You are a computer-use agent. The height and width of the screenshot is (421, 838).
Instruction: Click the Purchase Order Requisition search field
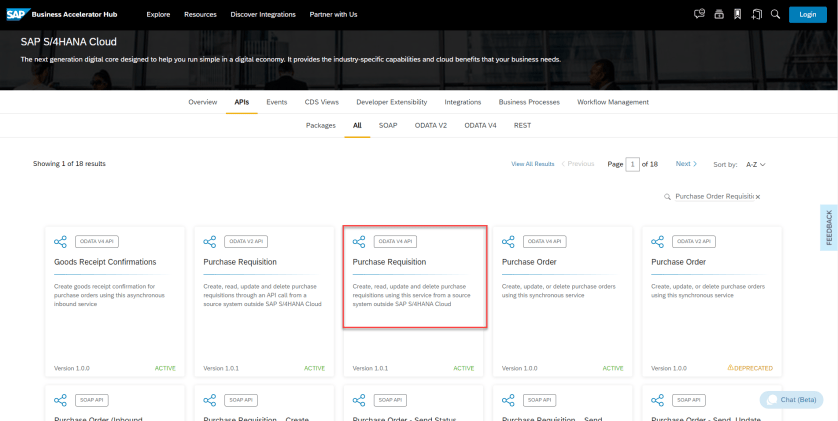(714, 197)
